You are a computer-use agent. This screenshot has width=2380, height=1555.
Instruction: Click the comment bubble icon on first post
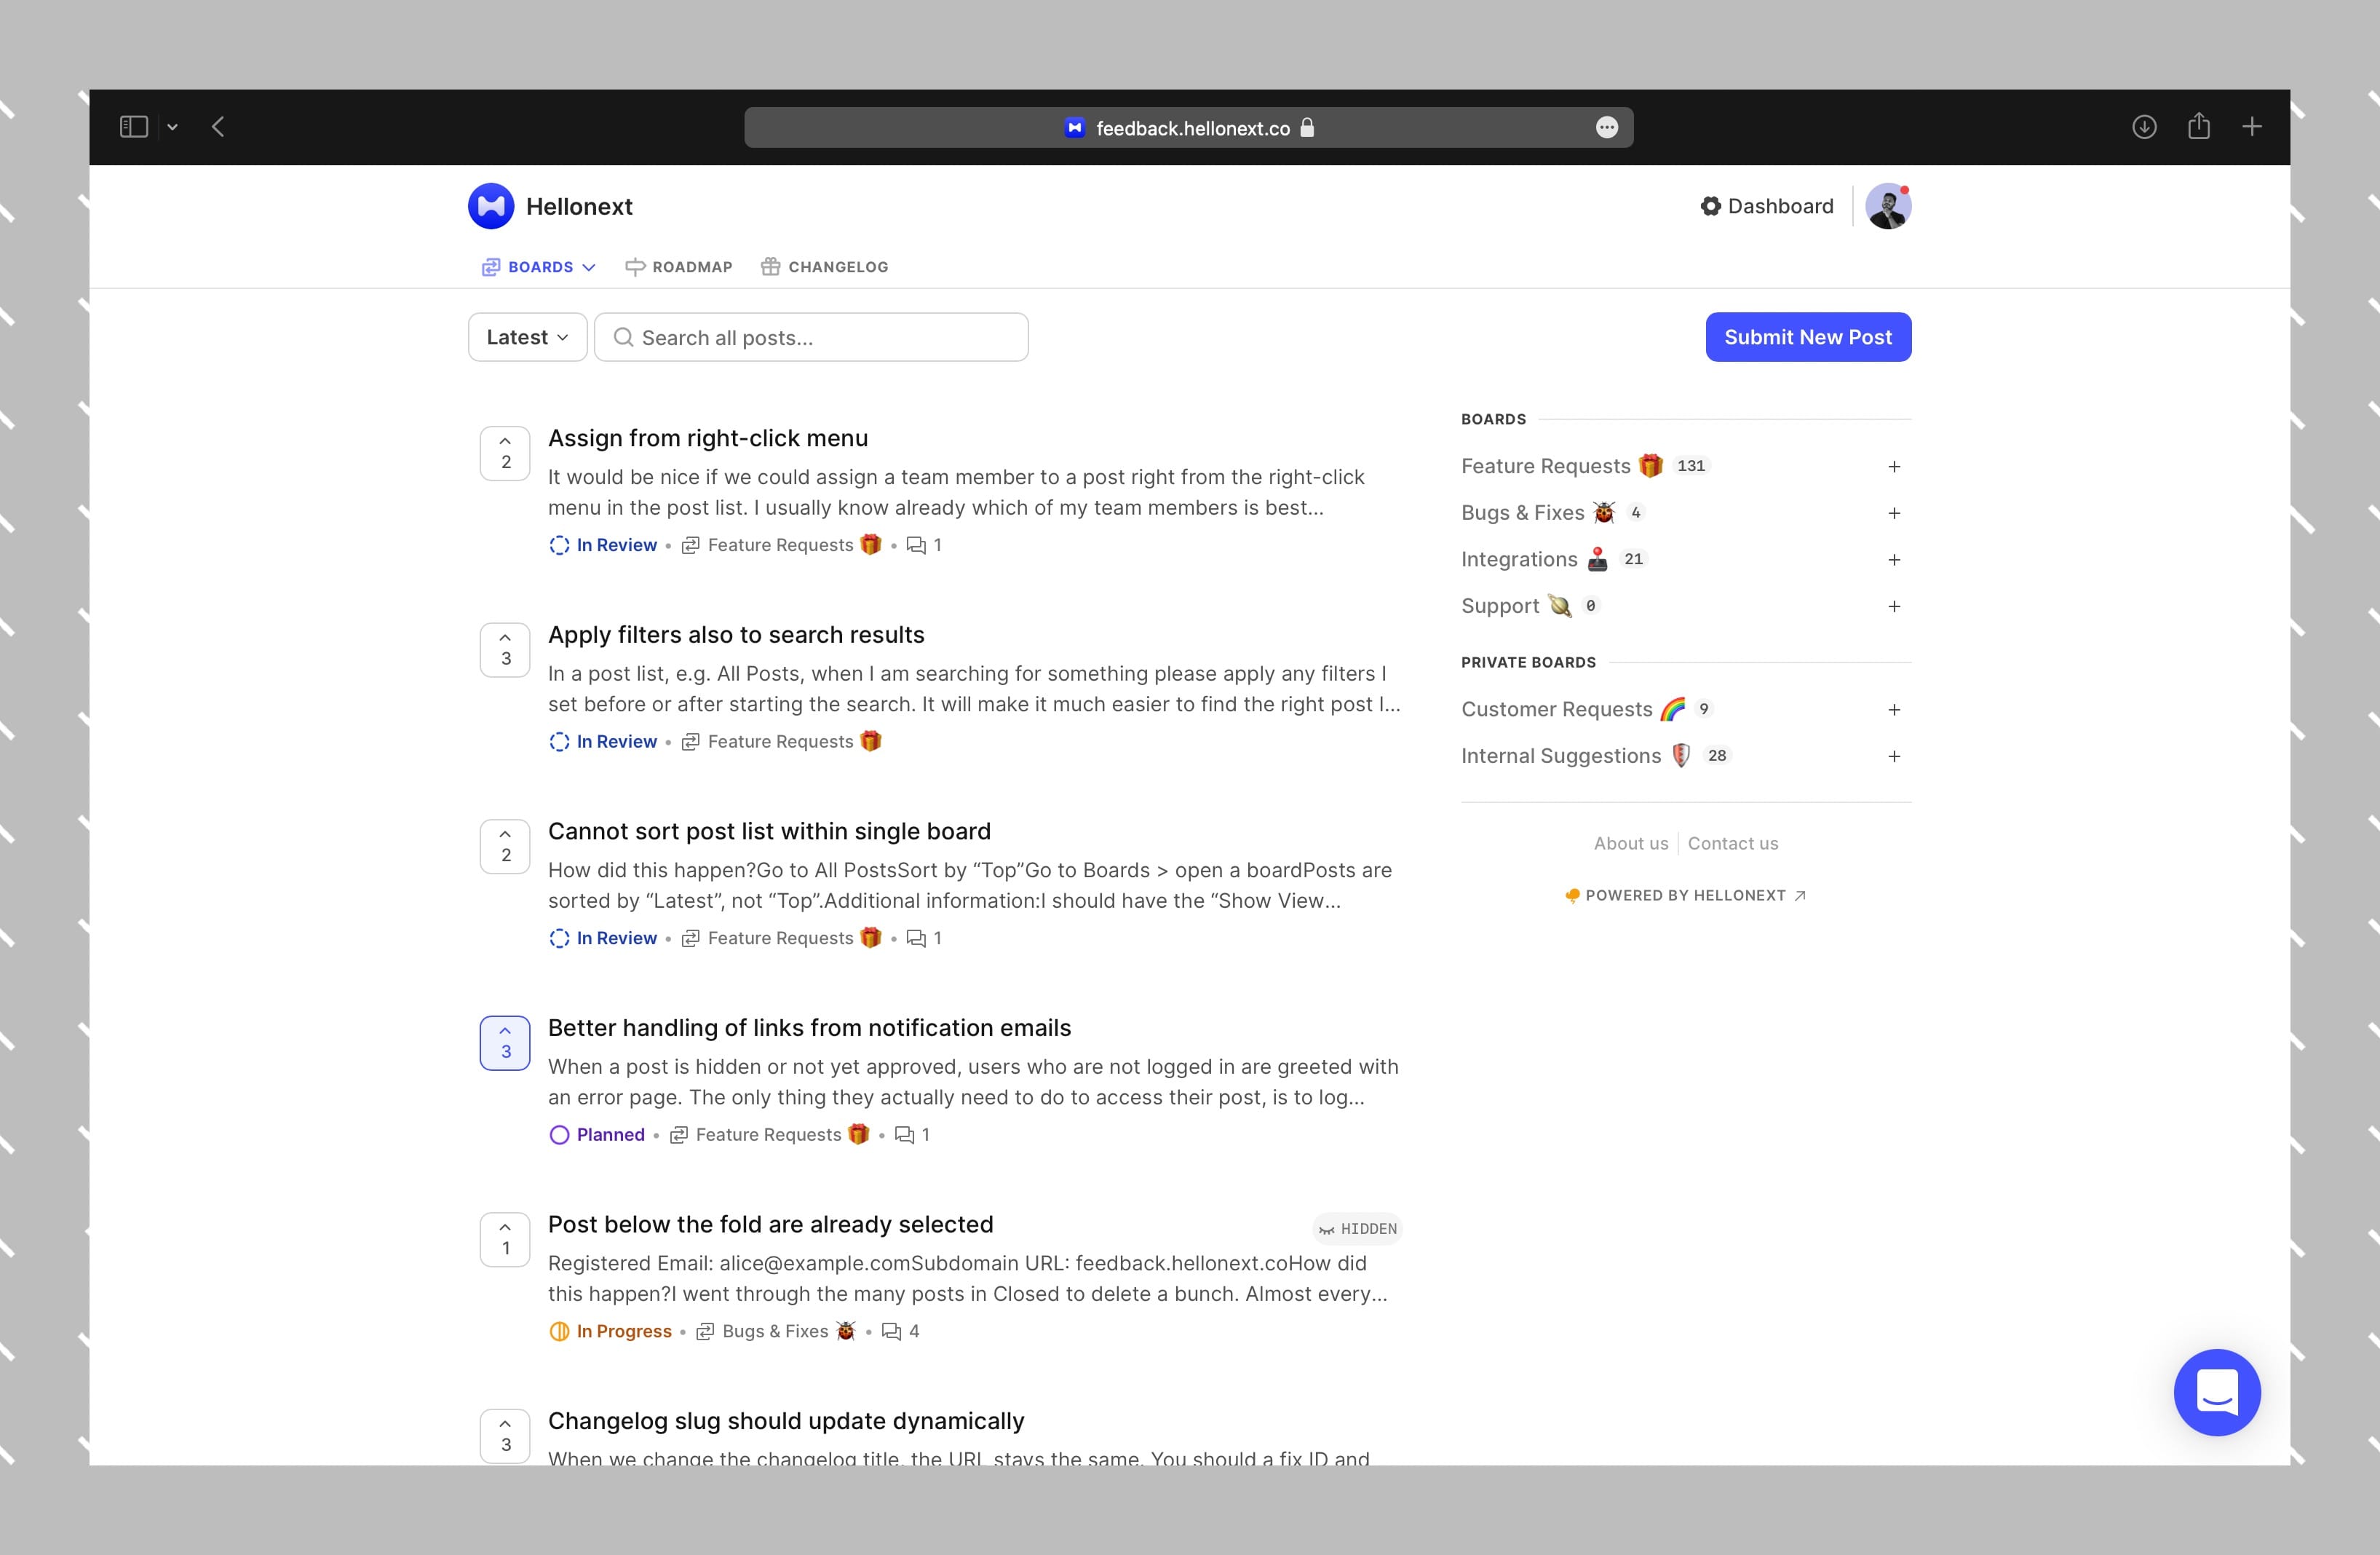point(916,545)
